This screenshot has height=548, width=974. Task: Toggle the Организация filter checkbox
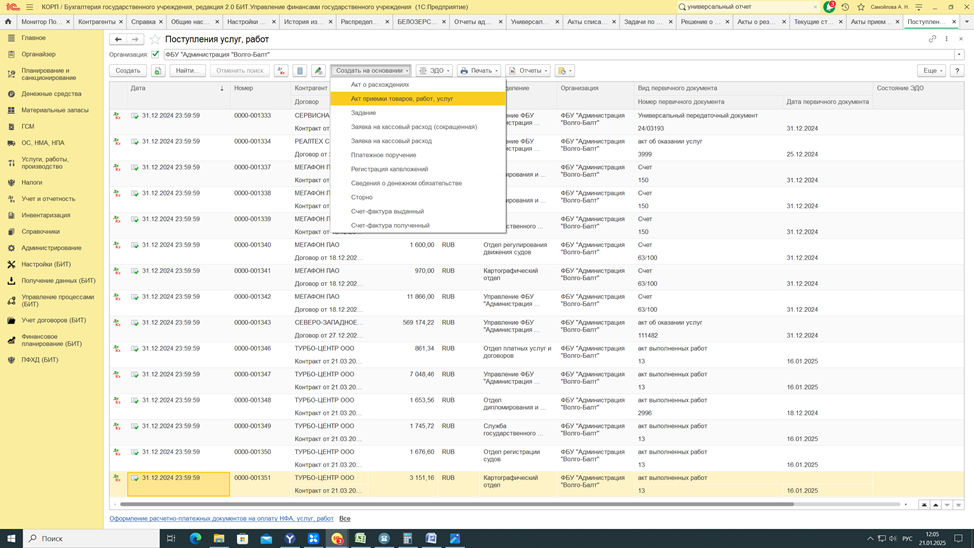tap(155, 55)
